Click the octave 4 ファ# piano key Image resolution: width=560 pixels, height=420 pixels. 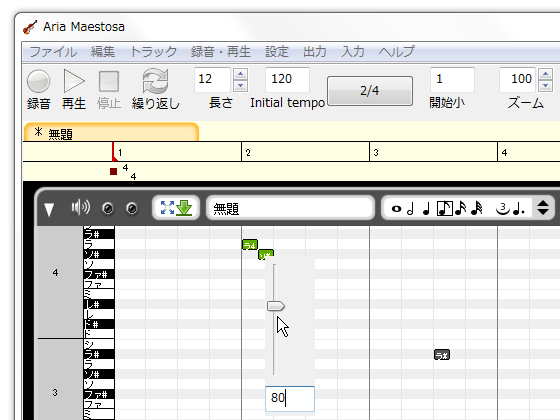pyautogui.click(x=99, y=274)
